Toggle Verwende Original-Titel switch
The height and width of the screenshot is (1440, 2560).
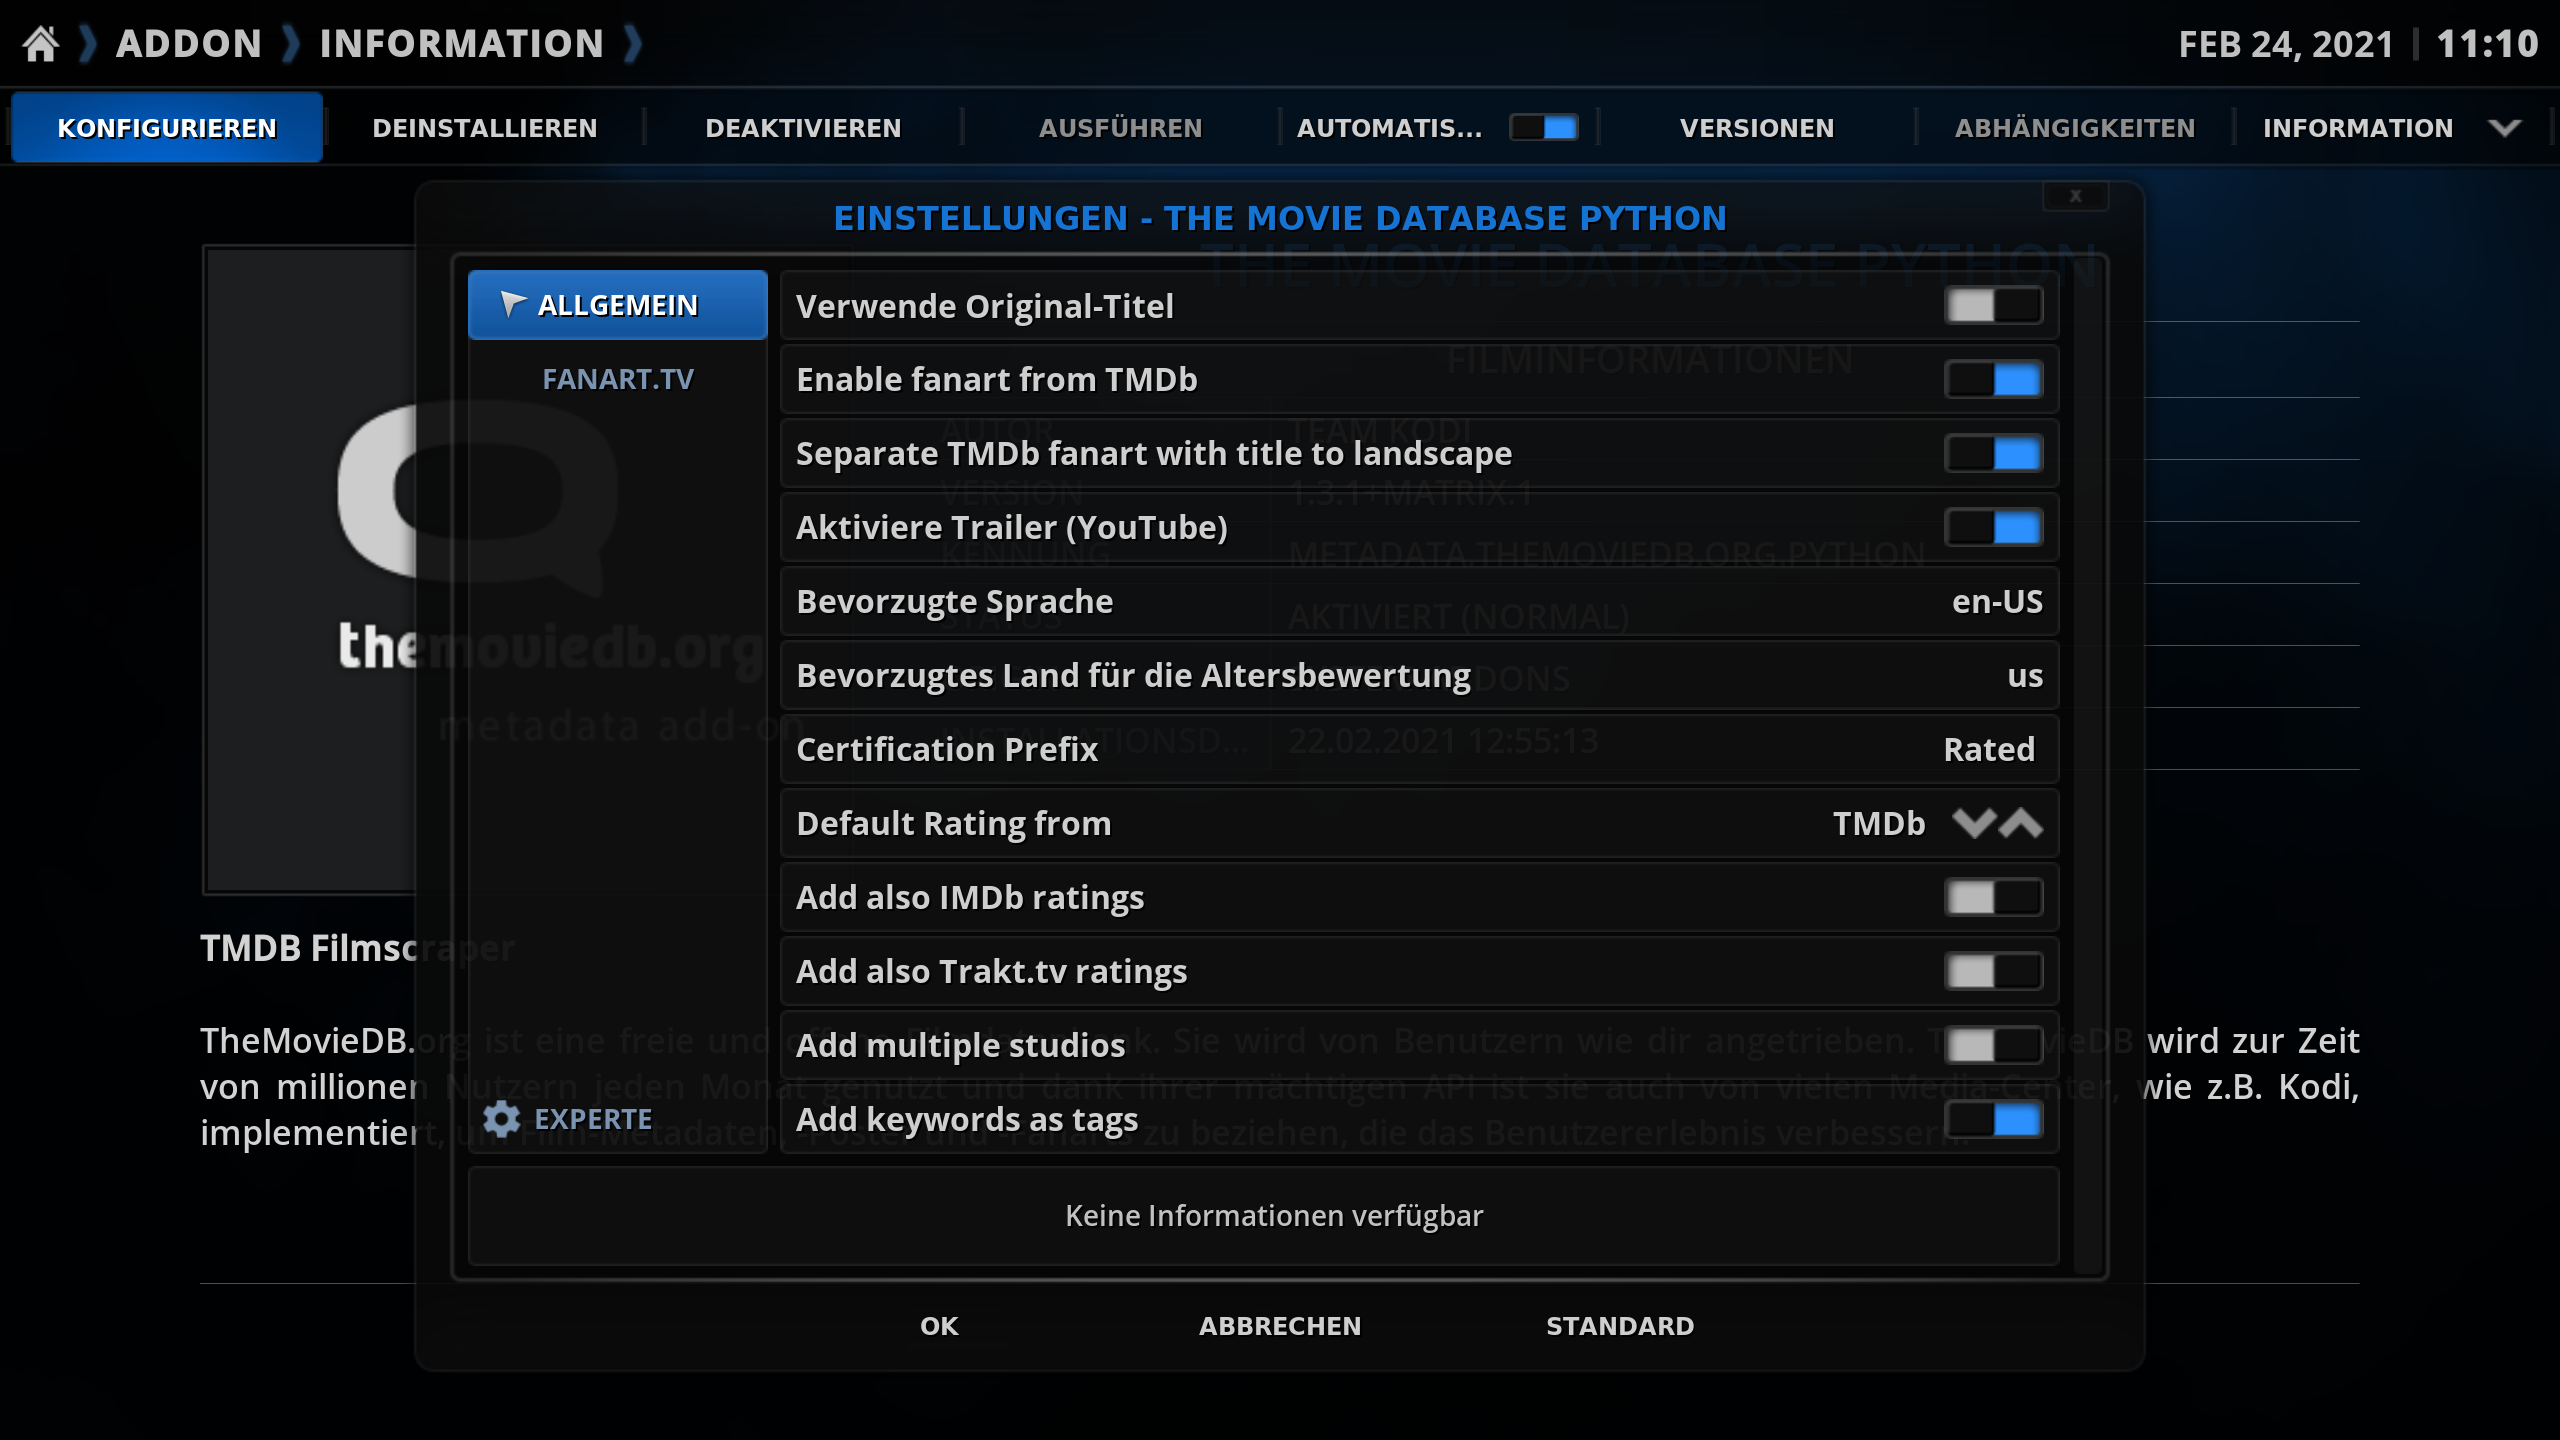point(1993,306)
